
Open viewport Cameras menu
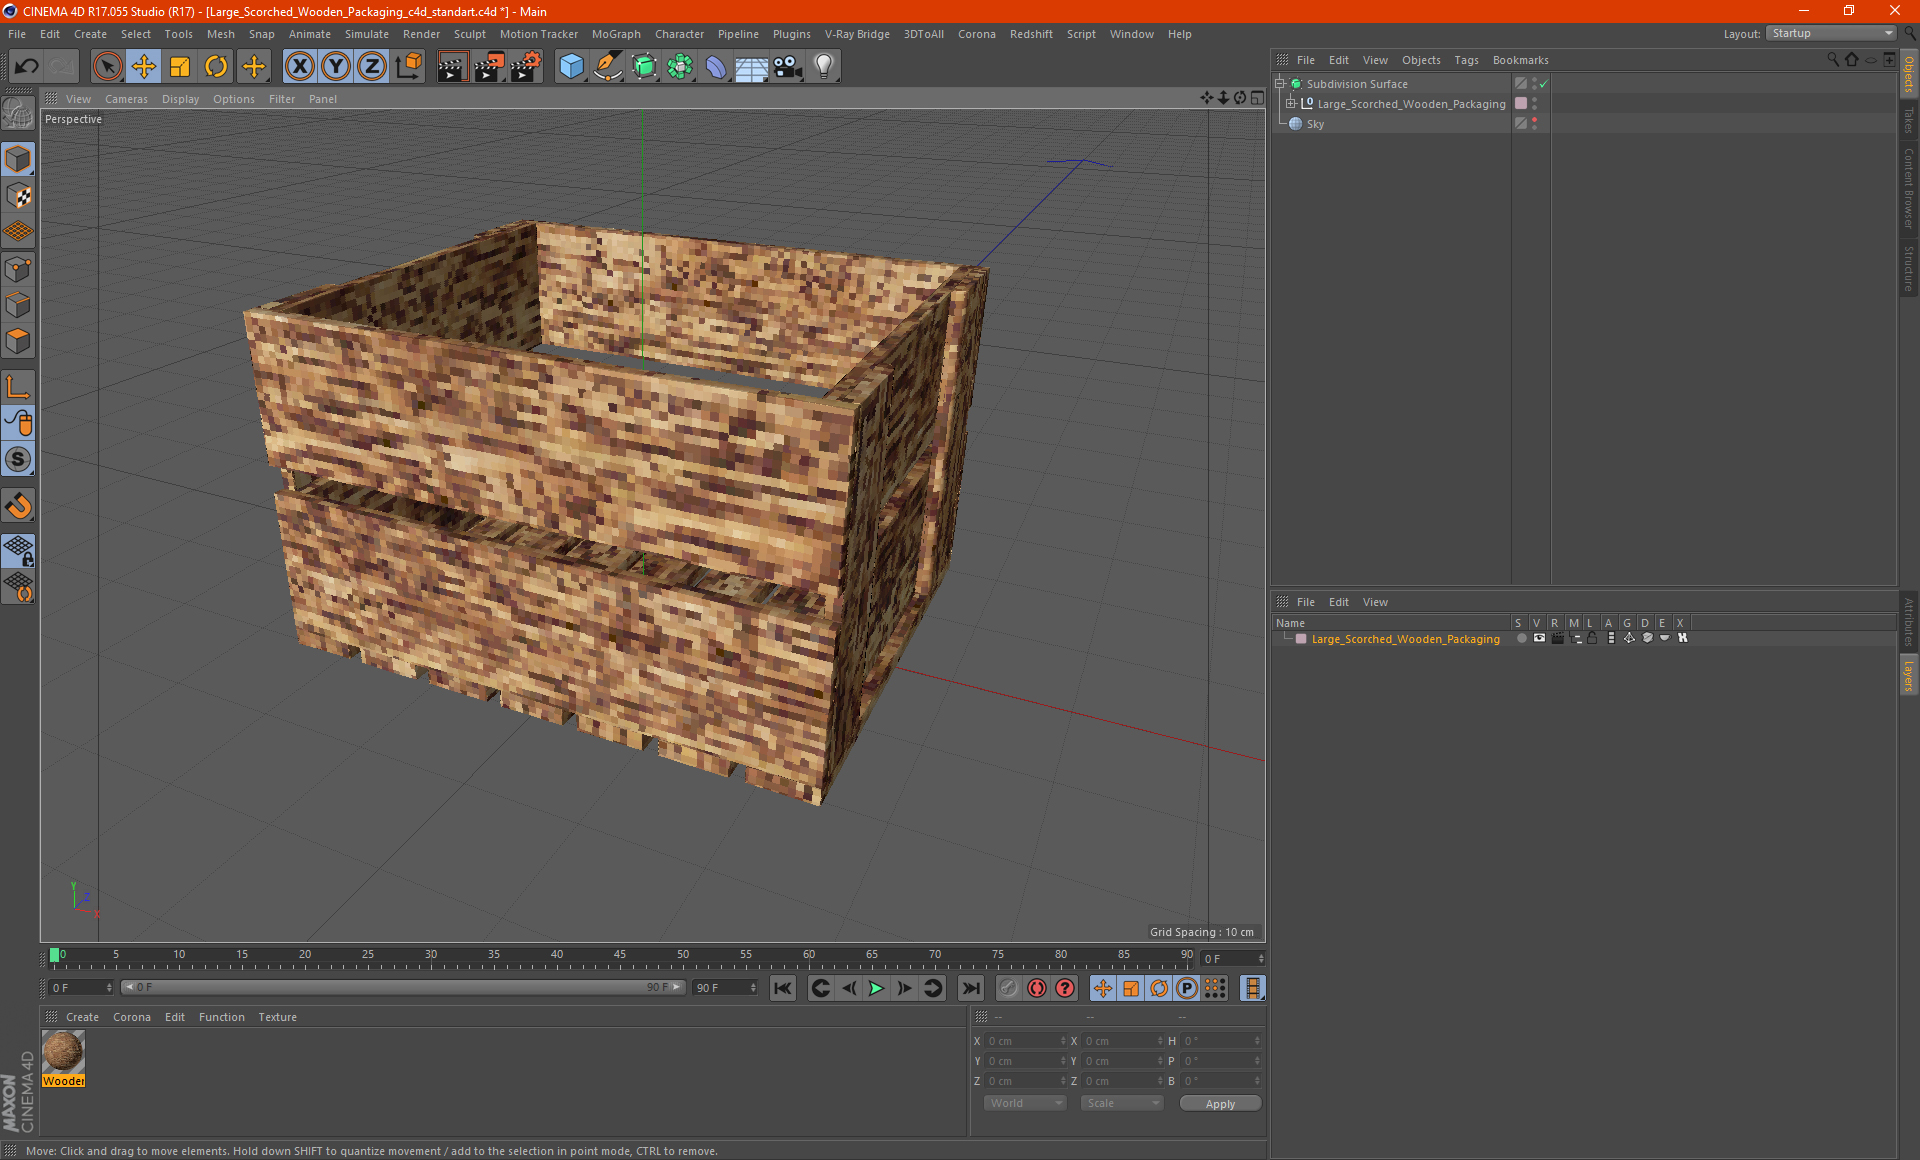tap(126, 99)
